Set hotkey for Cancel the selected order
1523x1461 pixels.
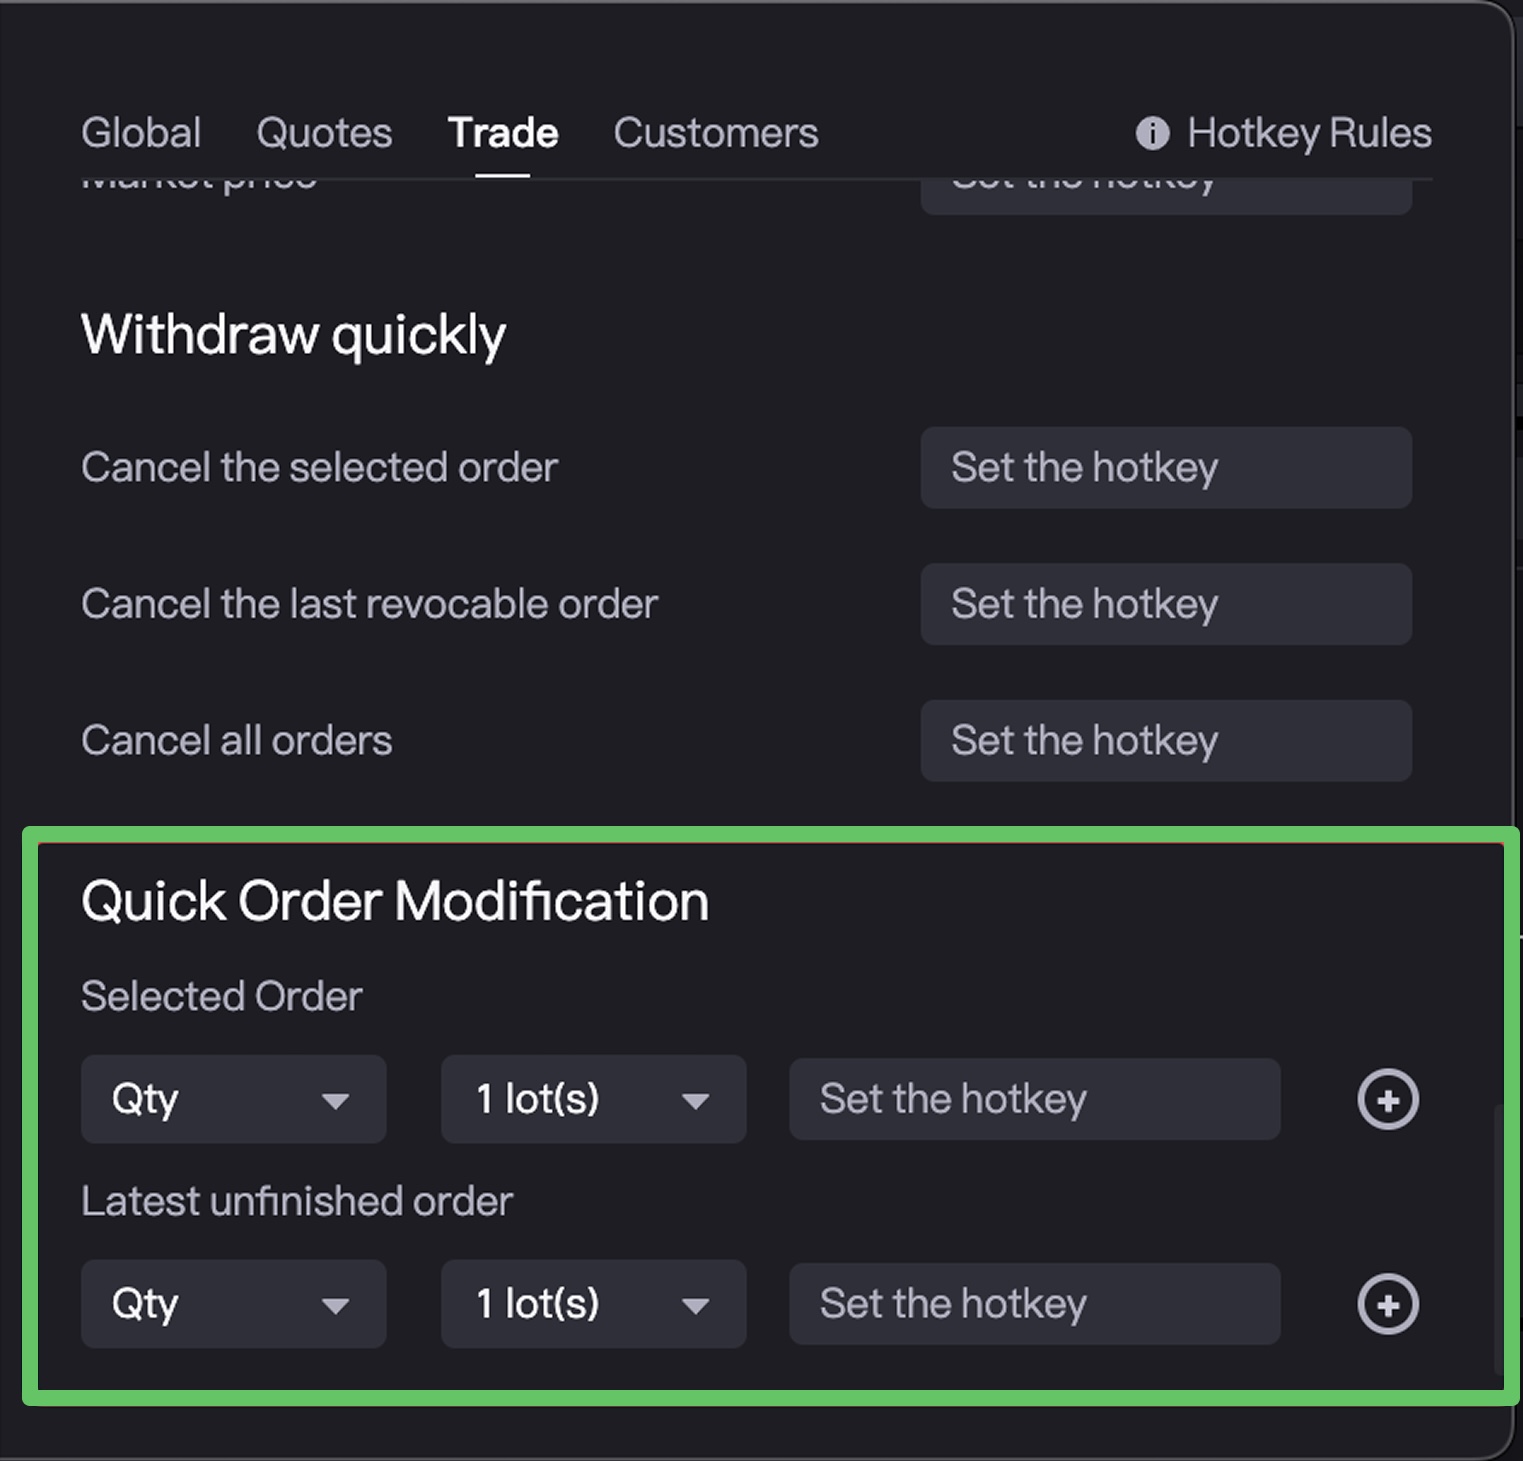coord(1166,468)
